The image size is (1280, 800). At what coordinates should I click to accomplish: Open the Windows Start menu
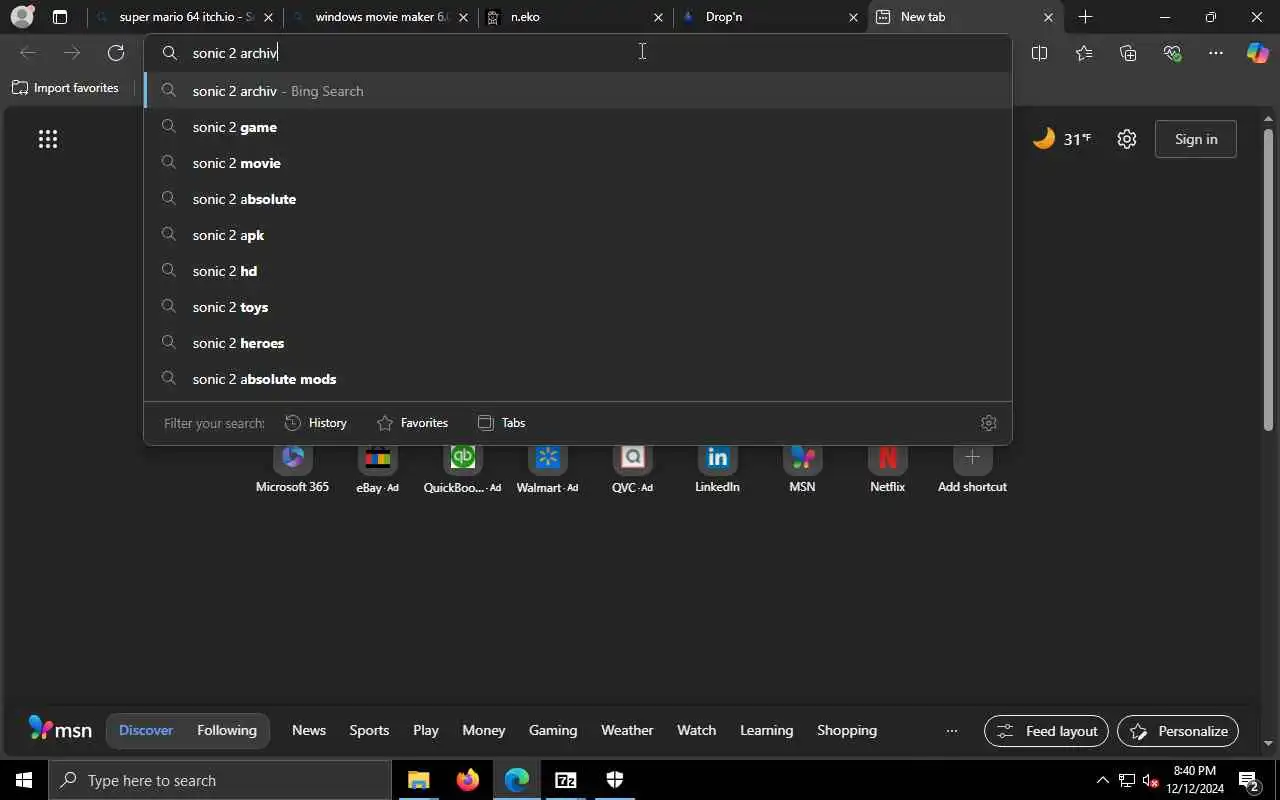(24, 780)
